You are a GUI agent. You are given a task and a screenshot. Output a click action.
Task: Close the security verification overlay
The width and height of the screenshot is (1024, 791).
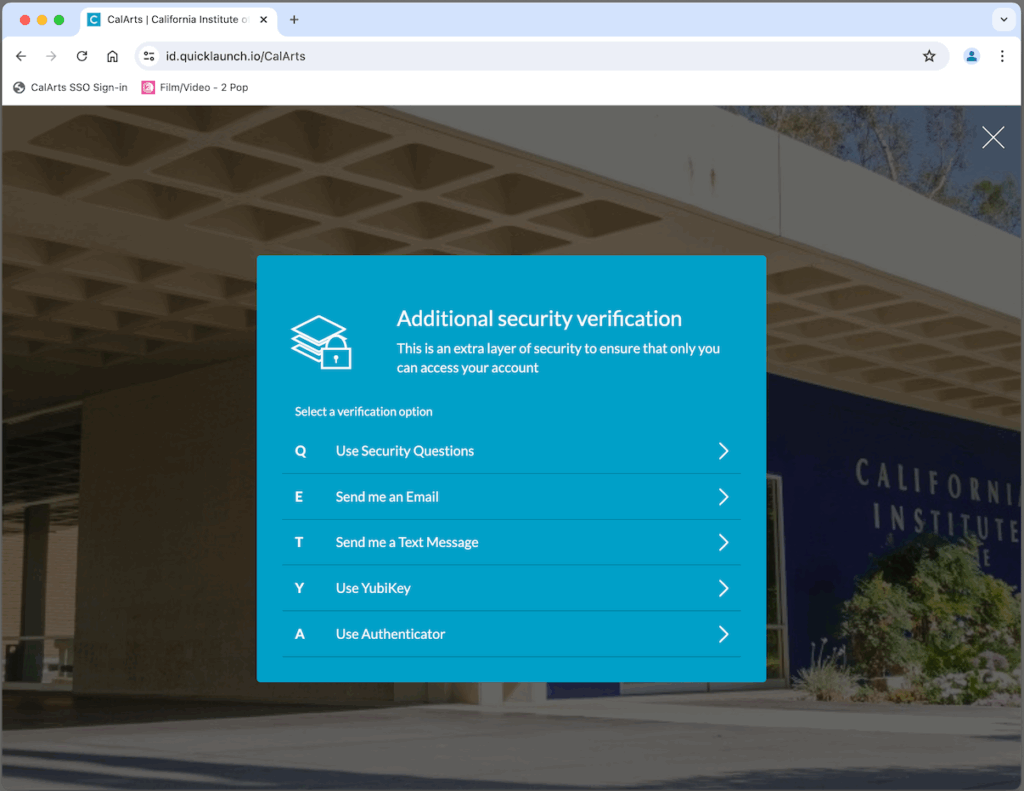pyautogui.click(x=993, y=137)
